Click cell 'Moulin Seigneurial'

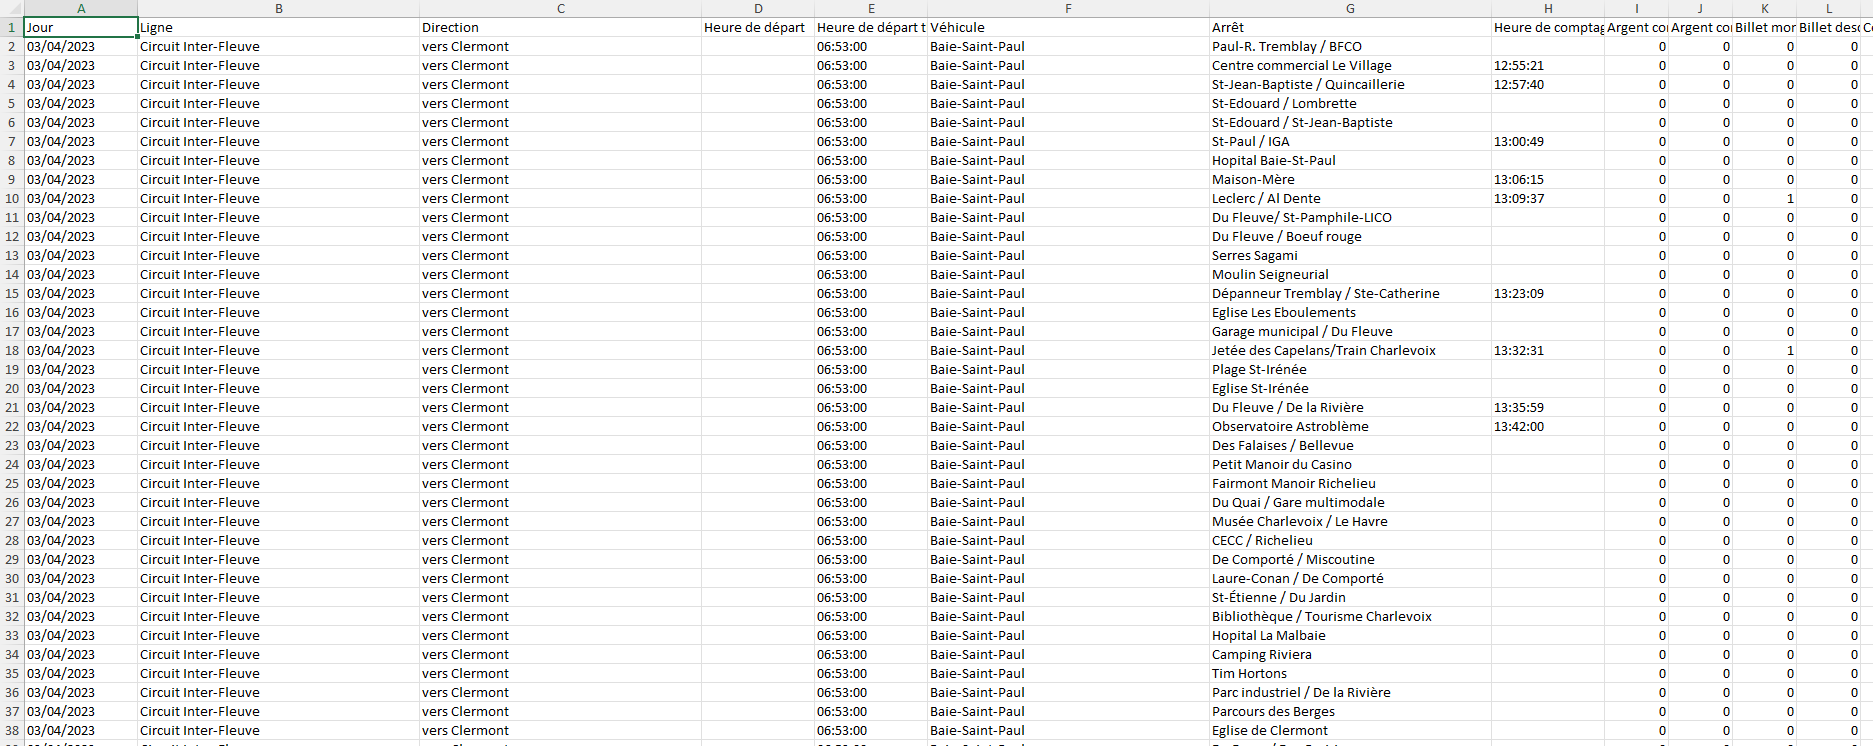pyautogui.click(x=1351, y=274)
